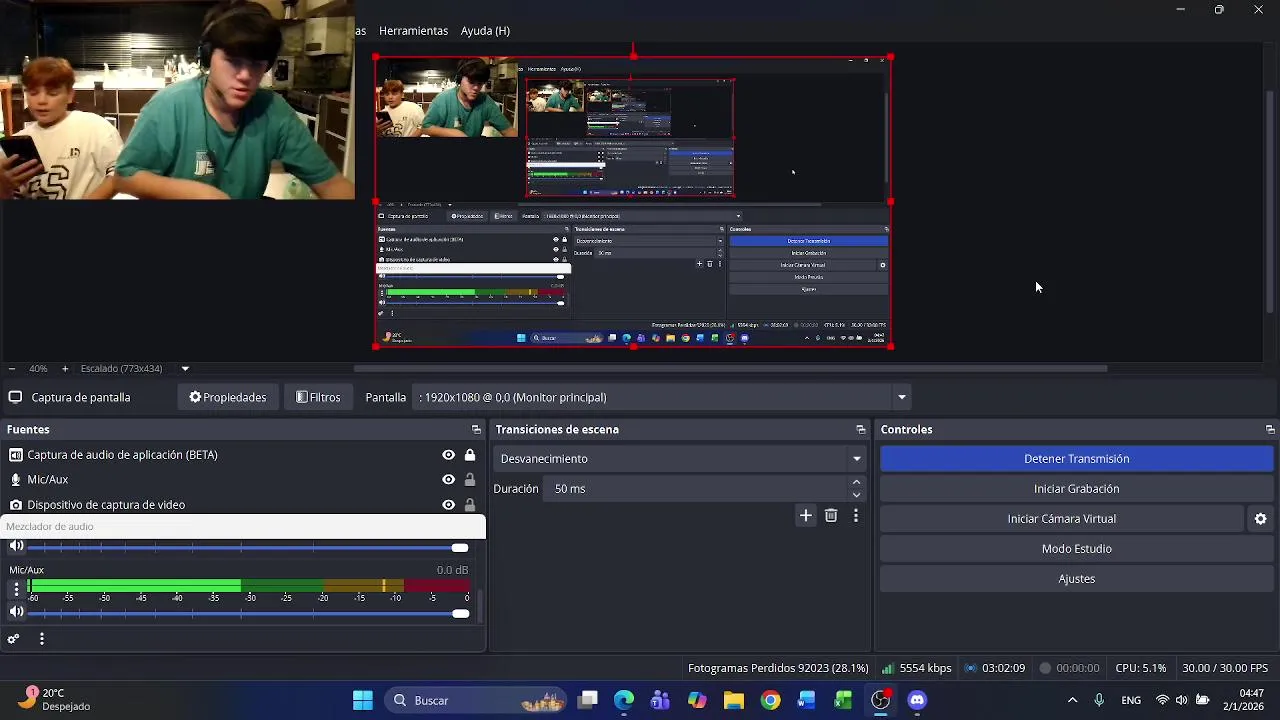Open the audio mixer bottom three-dot menu
This screenshot has width=1280, height=720.
click(x=42, y=639)
